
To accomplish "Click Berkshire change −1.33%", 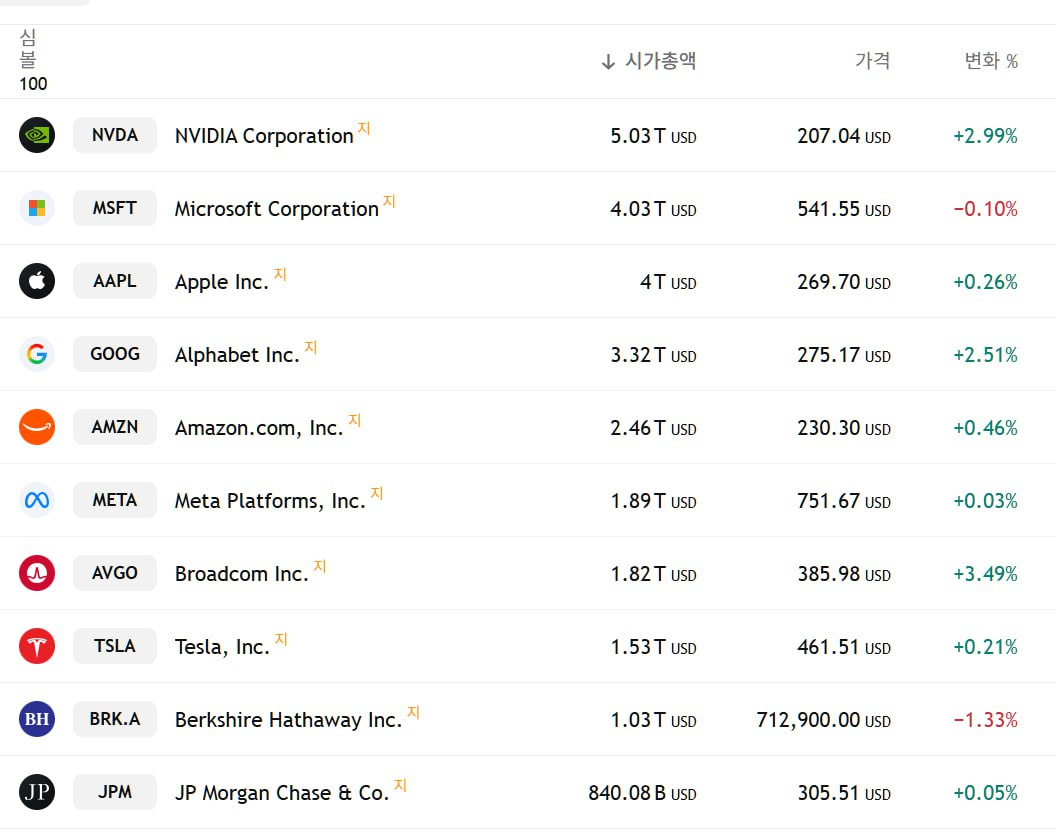I will click(x=985, y=720).
